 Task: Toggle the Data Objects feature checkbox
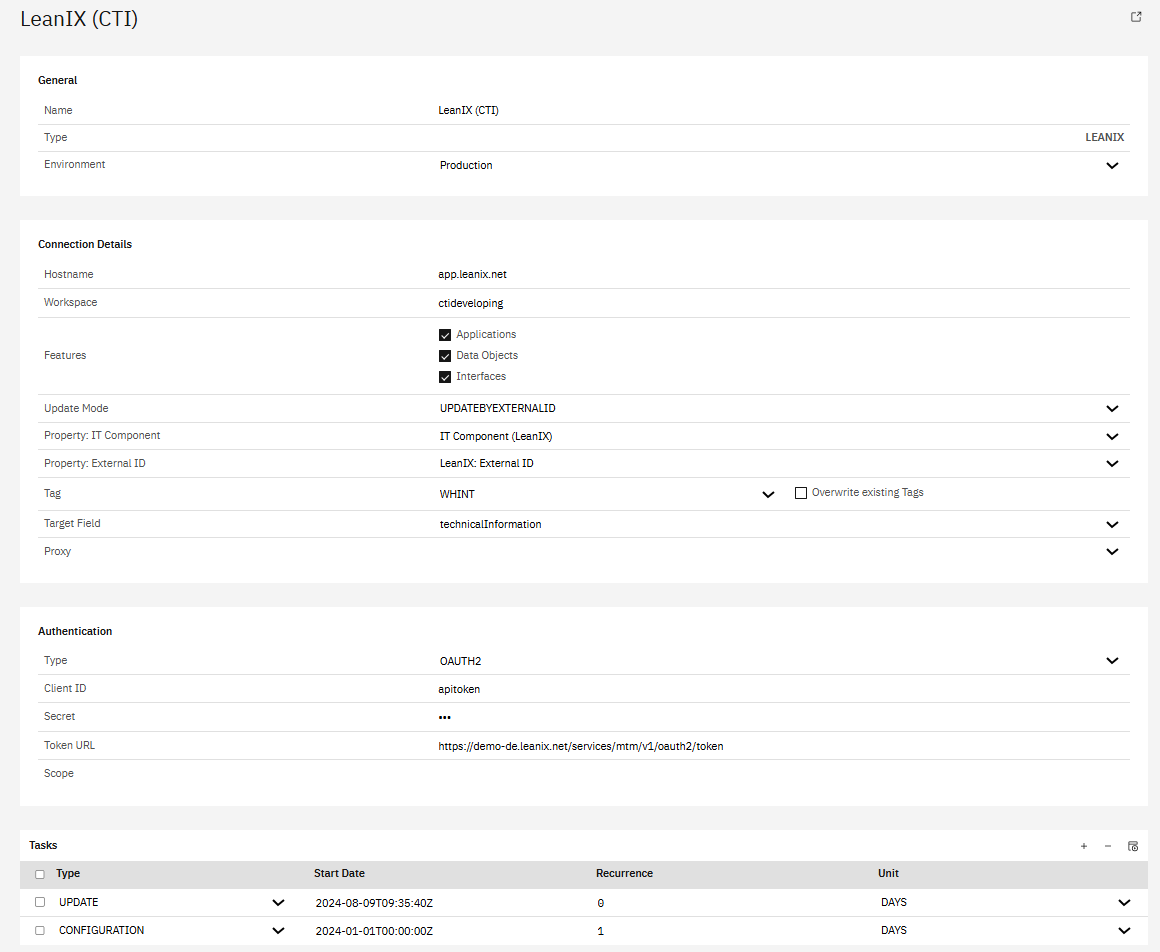coord(445,356)
